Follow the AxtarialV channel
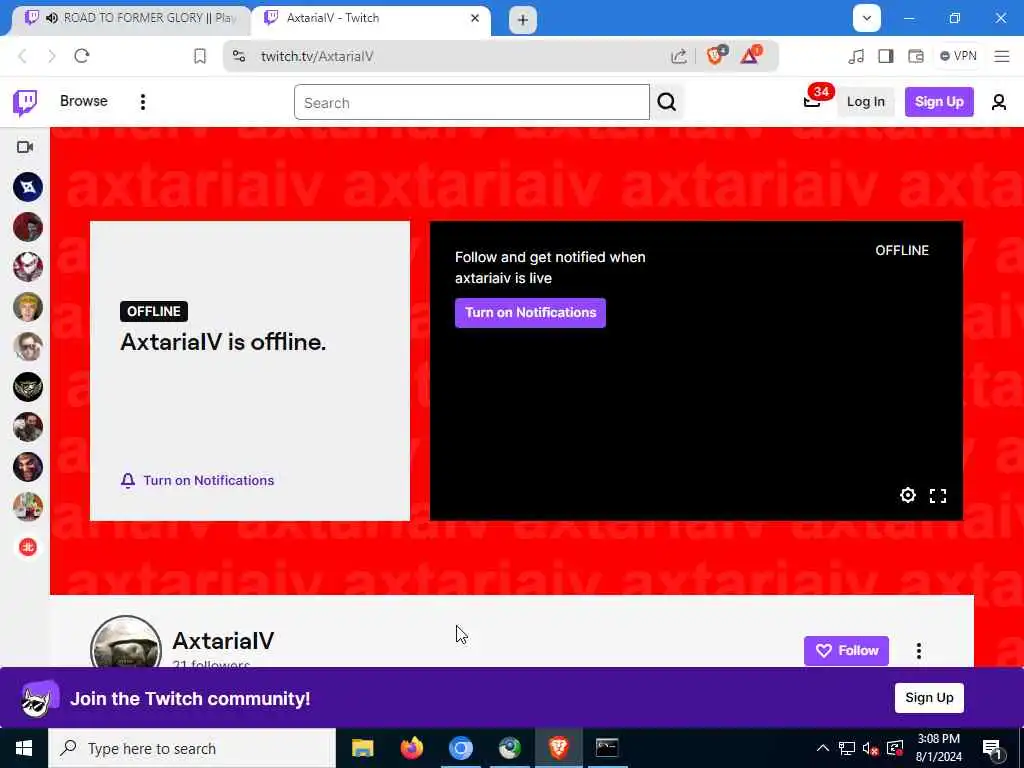Image resolution: width=1024 pixels, height=768 pixels. click(x=846, y=650)
